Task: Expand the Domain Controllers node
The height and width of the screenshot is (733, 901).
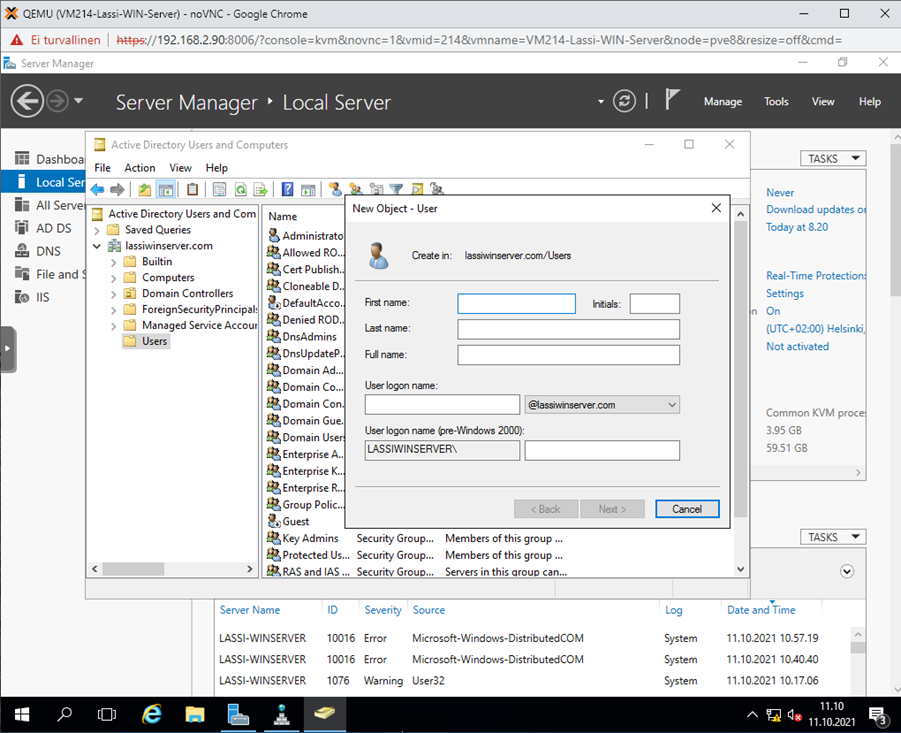Action: [x=113, y=294]
